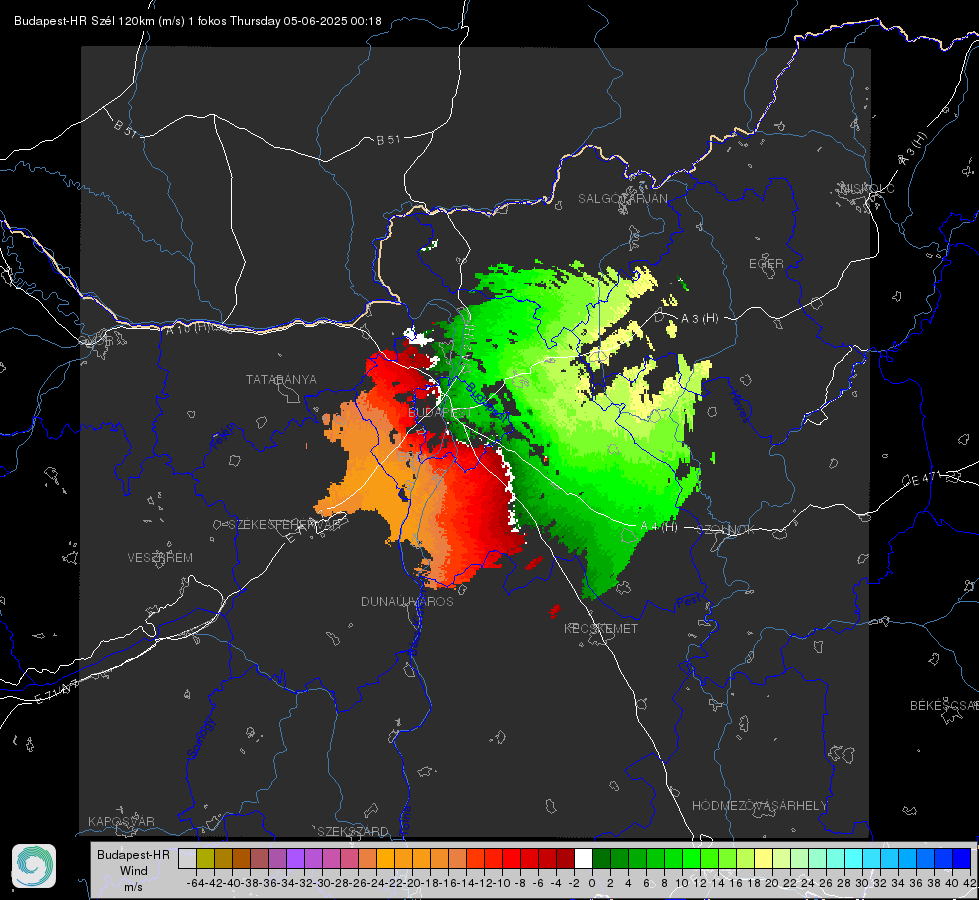Select the MISKOLC city label

coord(867,188)
